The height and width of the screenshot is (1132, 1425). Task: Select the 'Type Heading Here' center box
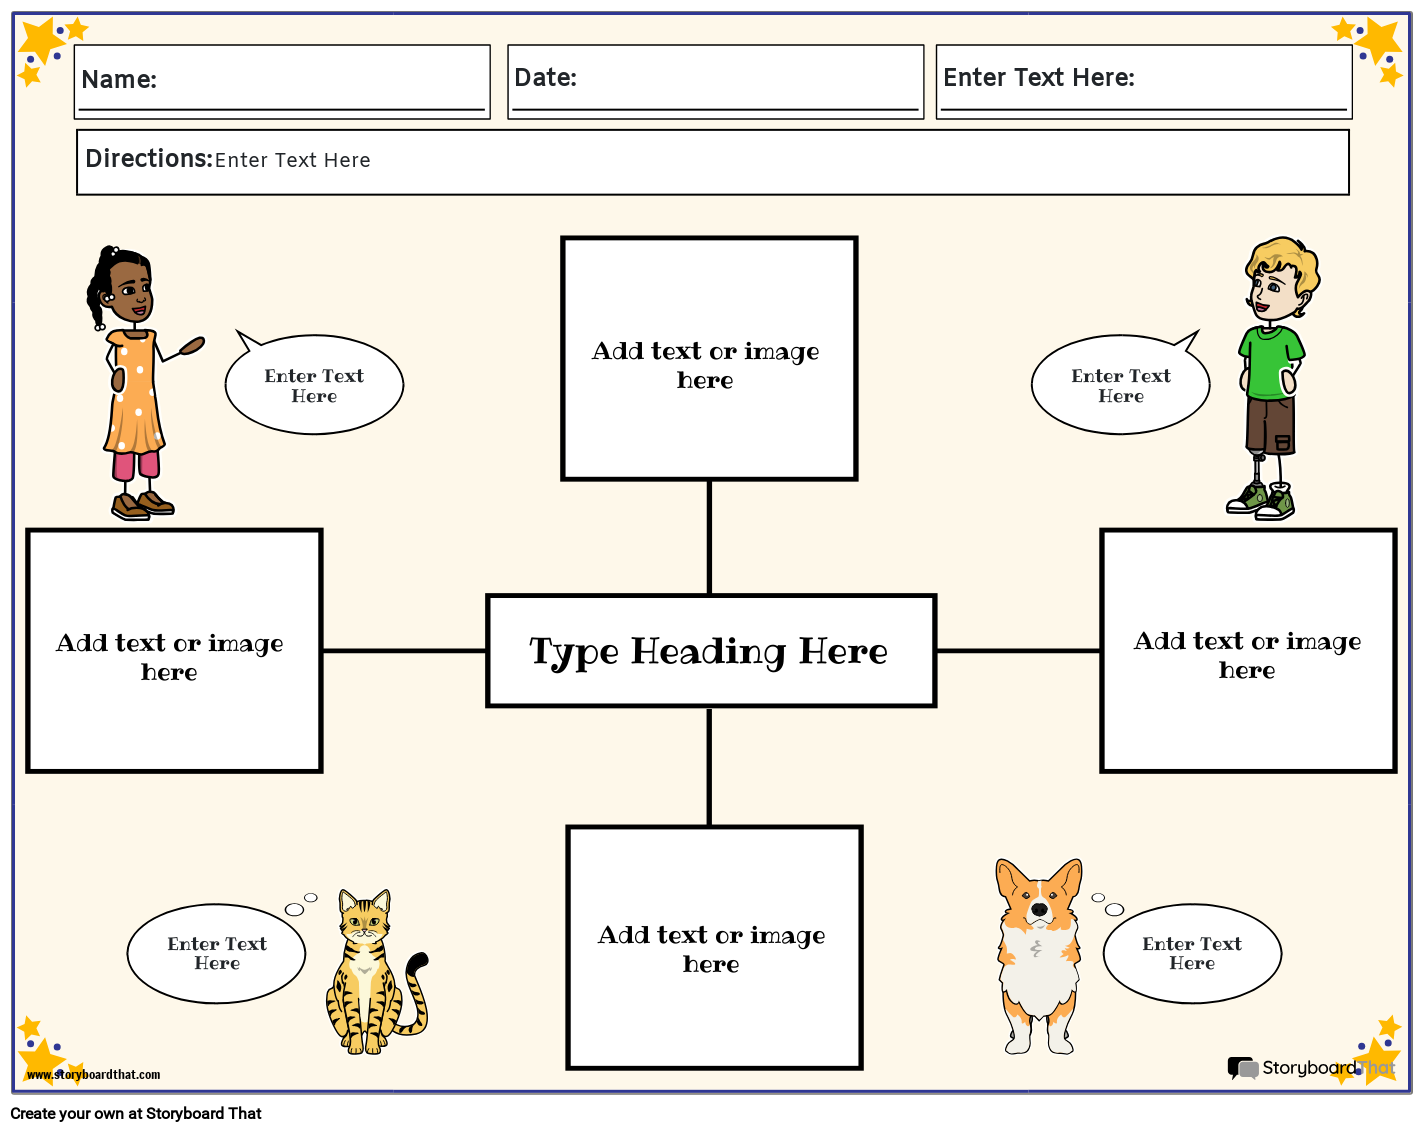tap(710, 651)
